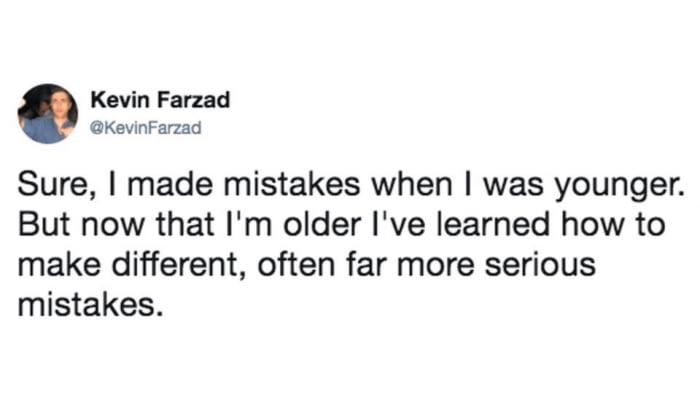Click the word "made" in first line
This screenshot has width=700, height=410.
(170, 184)
